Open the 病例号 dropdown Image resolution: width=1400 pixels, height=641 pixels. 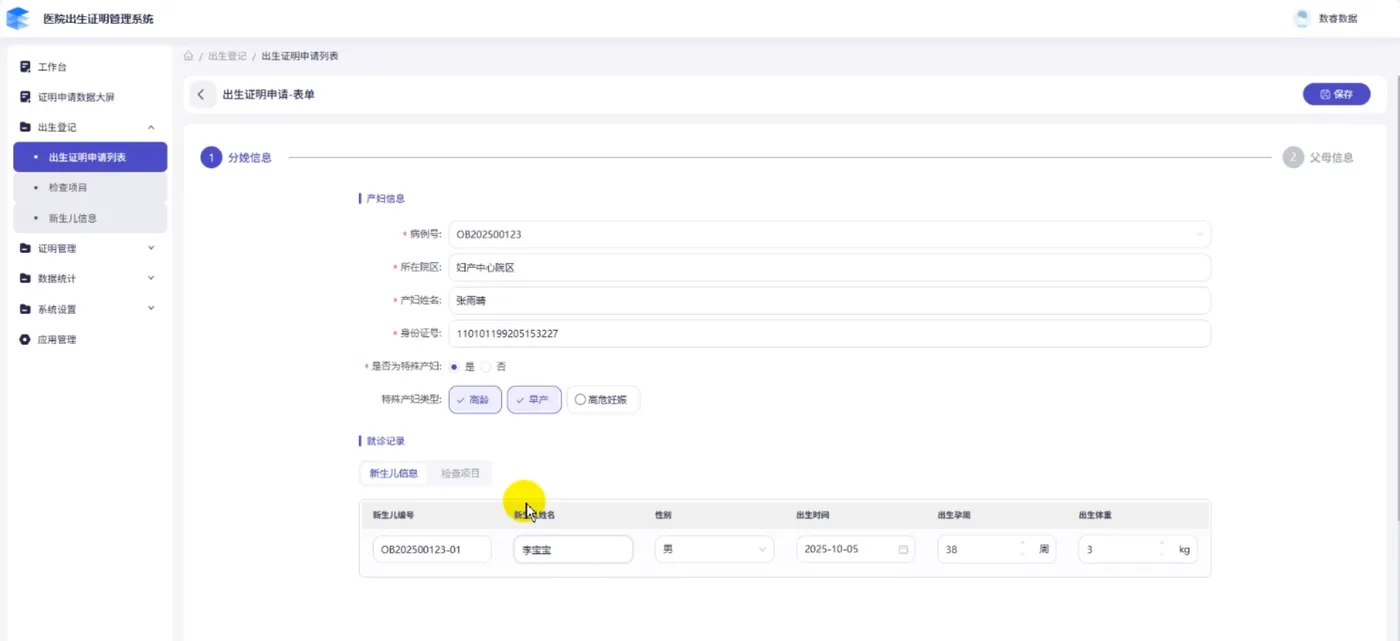(829, 234)
